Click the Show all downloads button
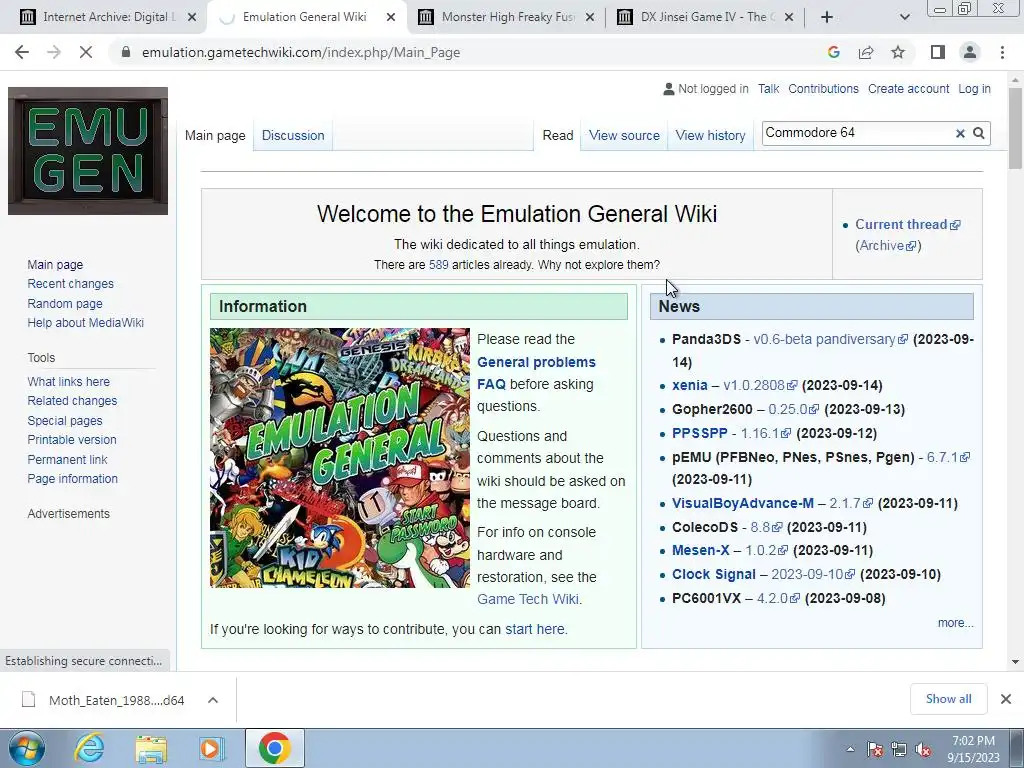This screenshot has width=1024, height=768. click(948, 699)
